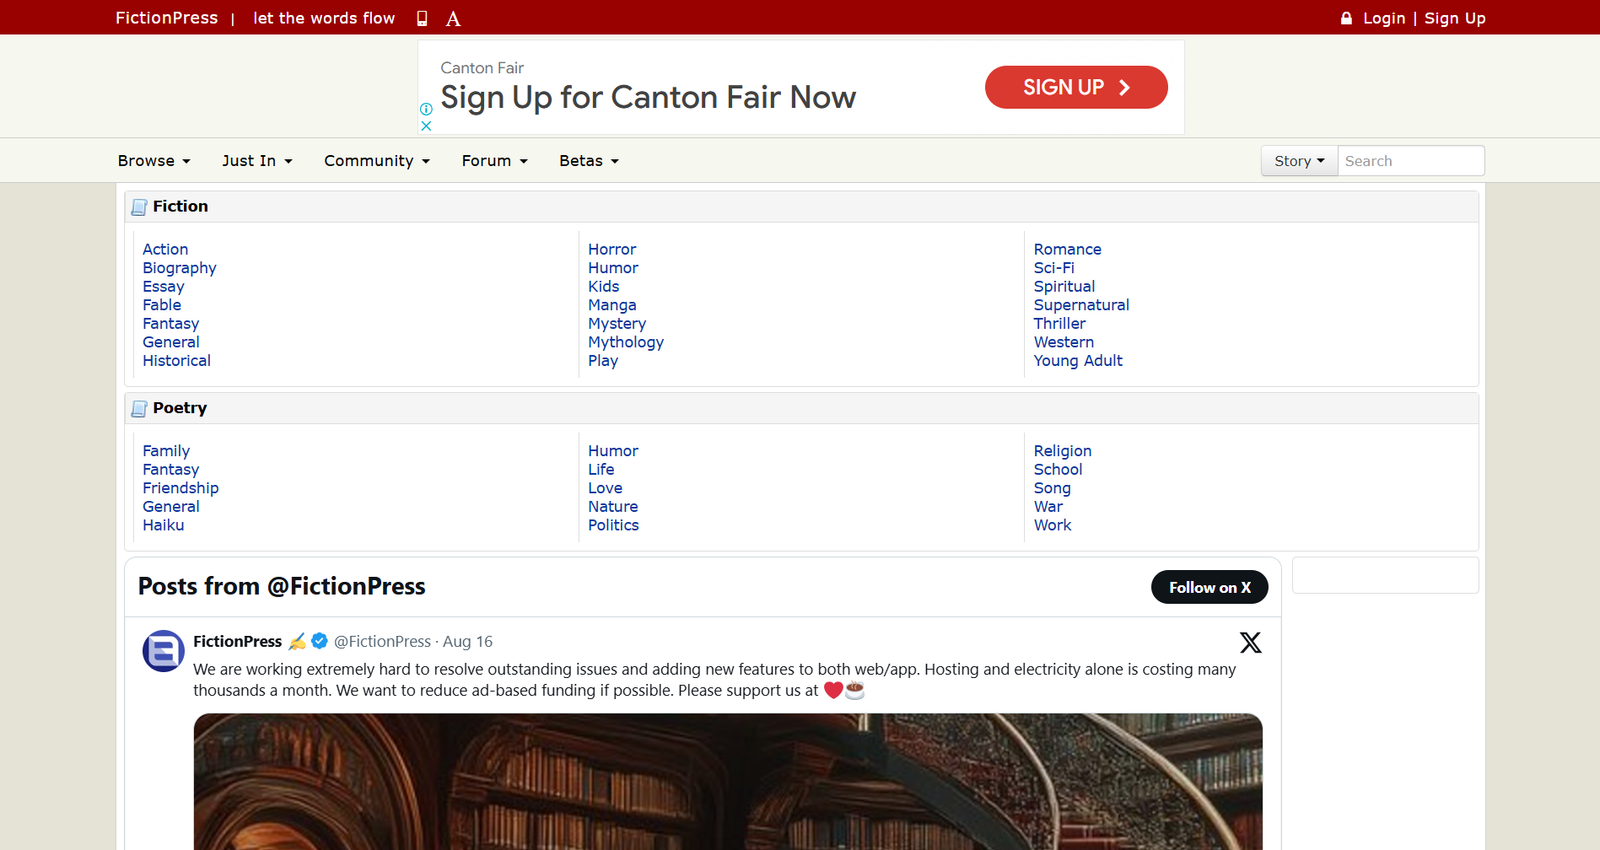Open the library image in the post
This screenshot has width=1600, height=850.
pyautogui.click(x=728, y=781)
